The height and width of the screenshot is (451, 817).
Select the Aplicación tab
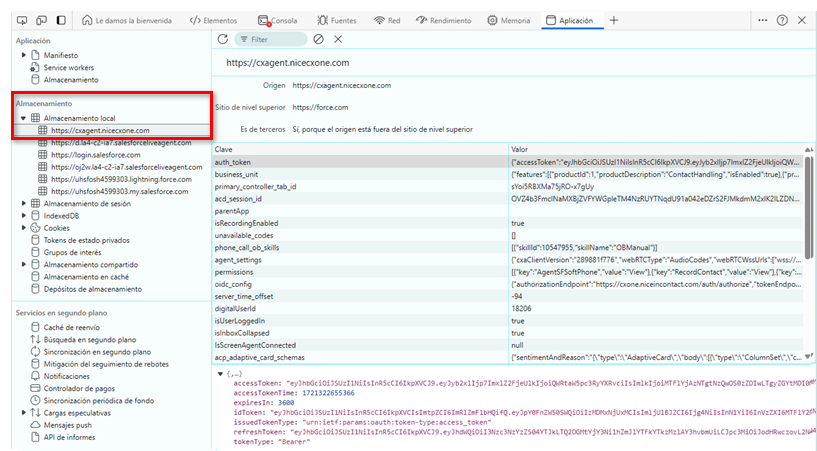[570, 20]
